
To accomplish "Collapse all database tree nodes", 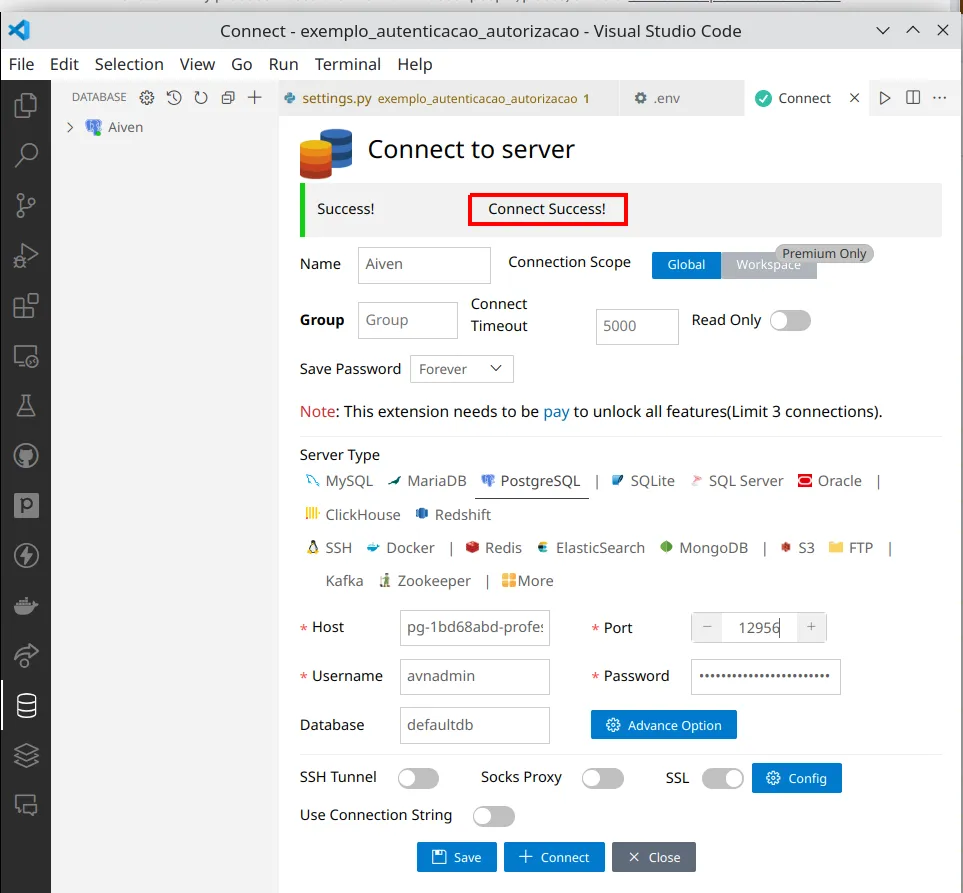I will pyautogui.click(x=228, y=98).
